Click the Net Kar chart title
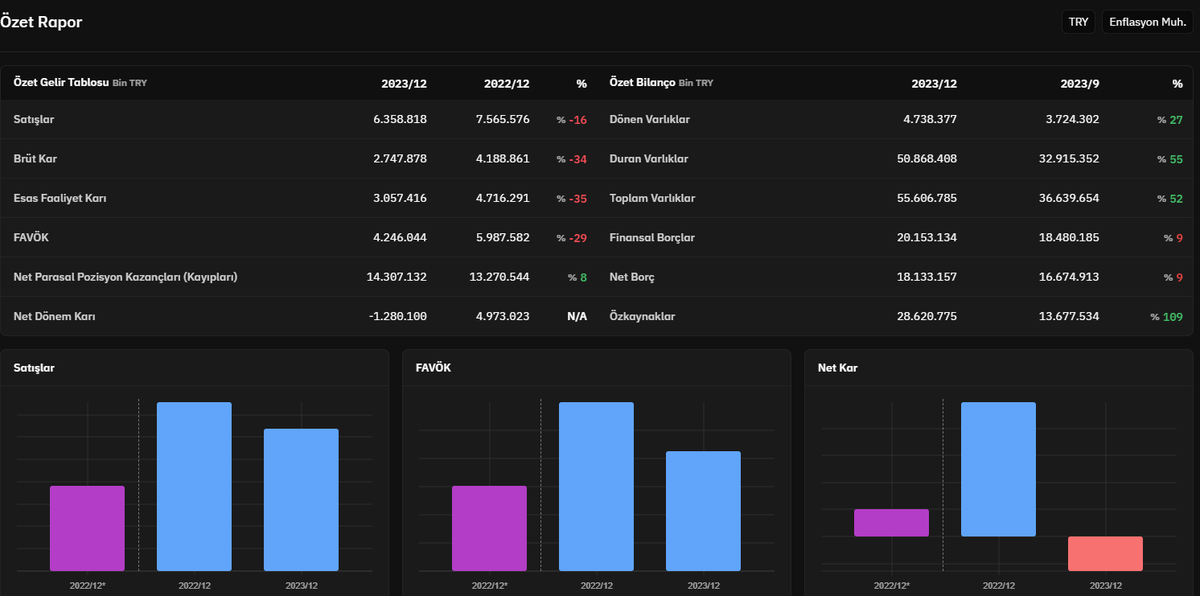 837,368
